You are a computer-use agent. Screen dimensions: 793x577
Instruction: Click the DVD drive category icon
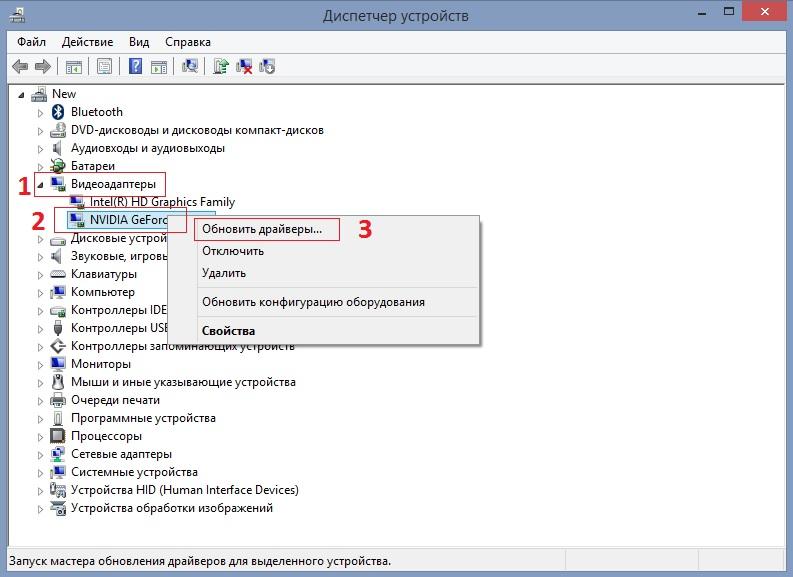tap(58, 130)
